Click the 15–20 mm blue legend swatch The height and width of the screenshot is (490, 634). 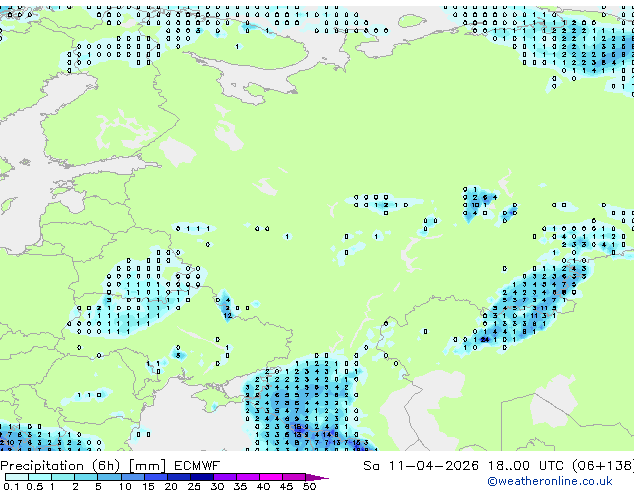(155, 477)
